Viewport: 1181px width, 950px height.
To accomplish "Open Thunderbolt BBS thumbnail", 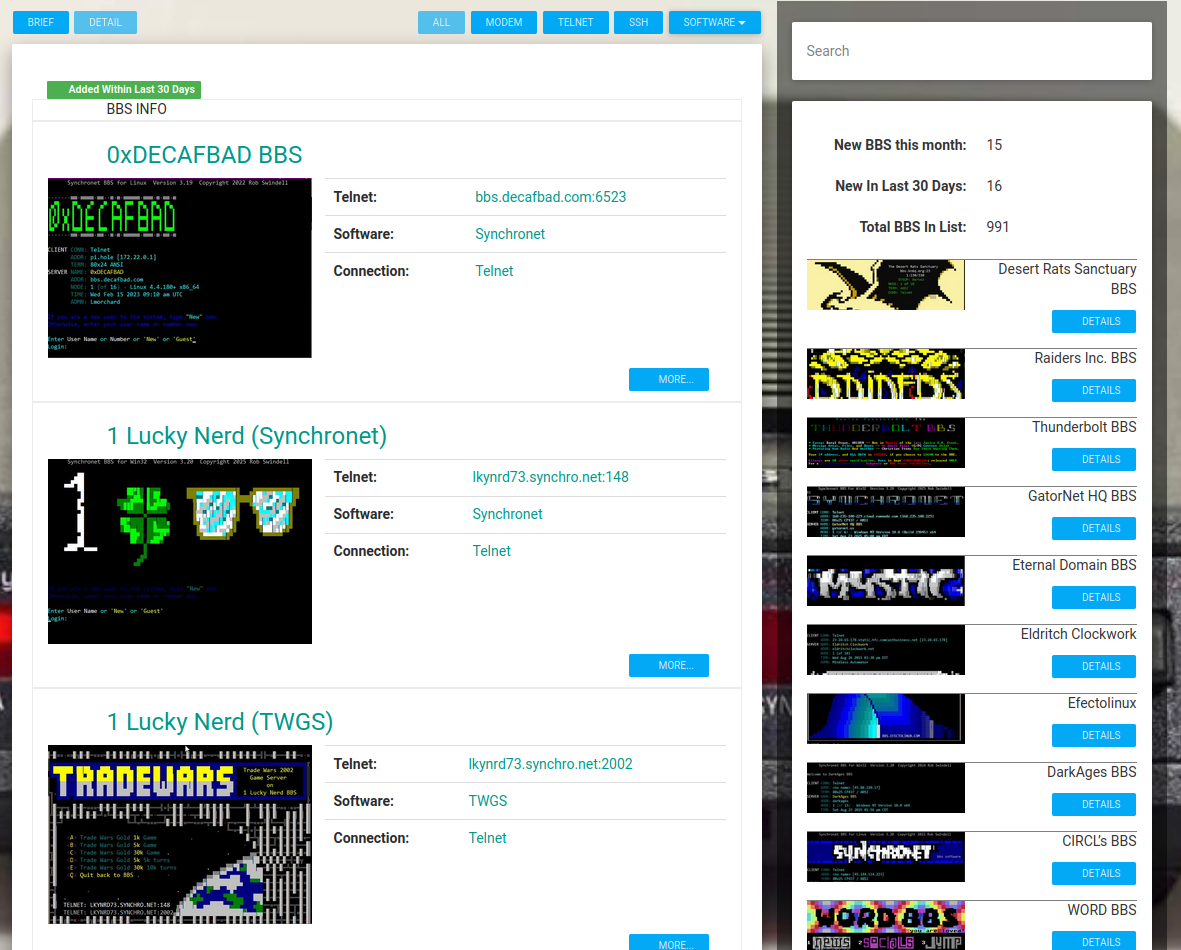I will [x=886, y=443].
